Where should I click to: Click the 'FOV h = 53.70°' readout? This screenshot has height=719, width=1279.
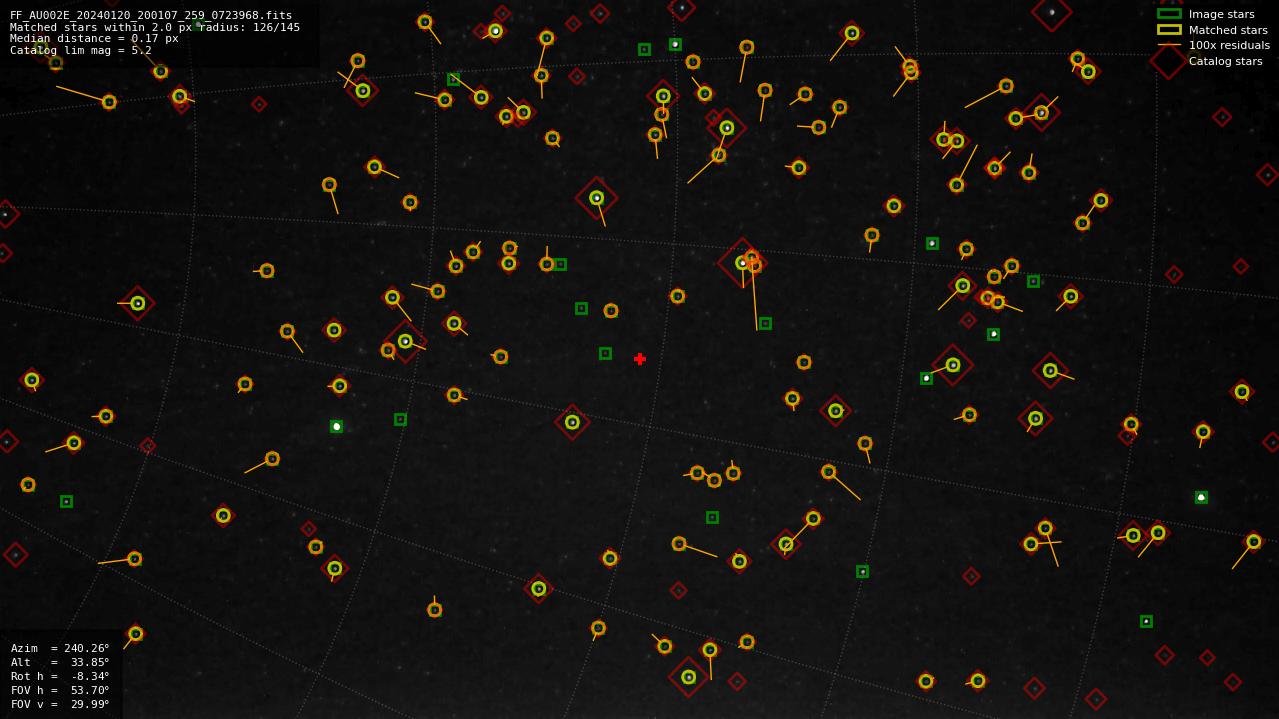60,690
